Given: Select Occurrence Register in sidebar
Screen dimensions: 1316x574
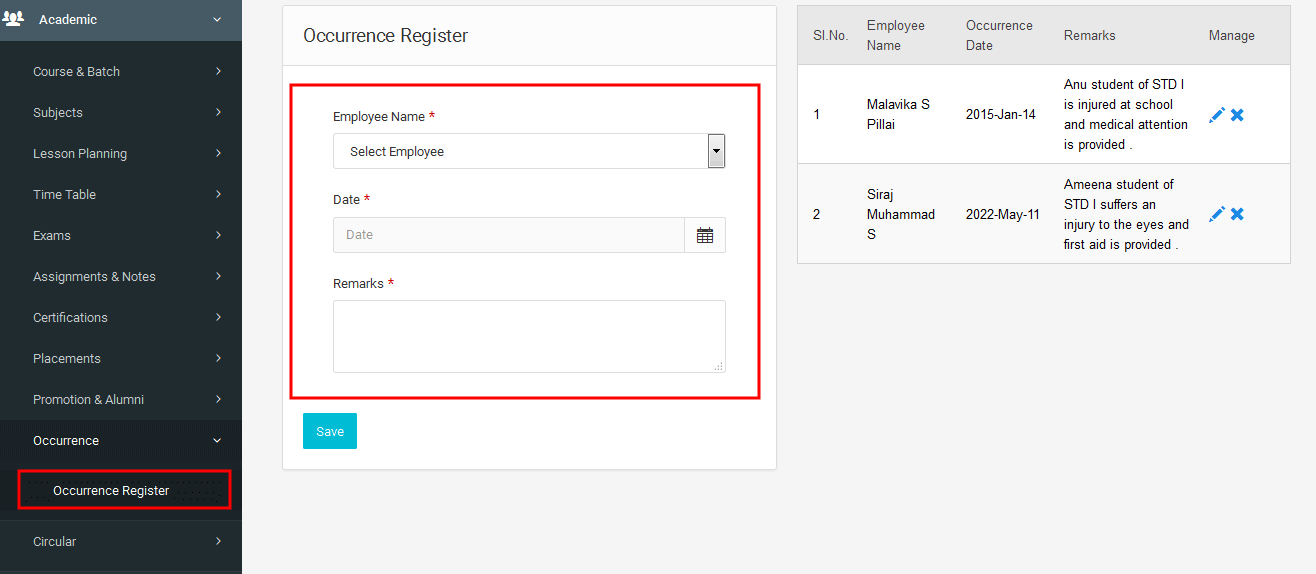Looking at the screenshot, I should tap(111, 490).
